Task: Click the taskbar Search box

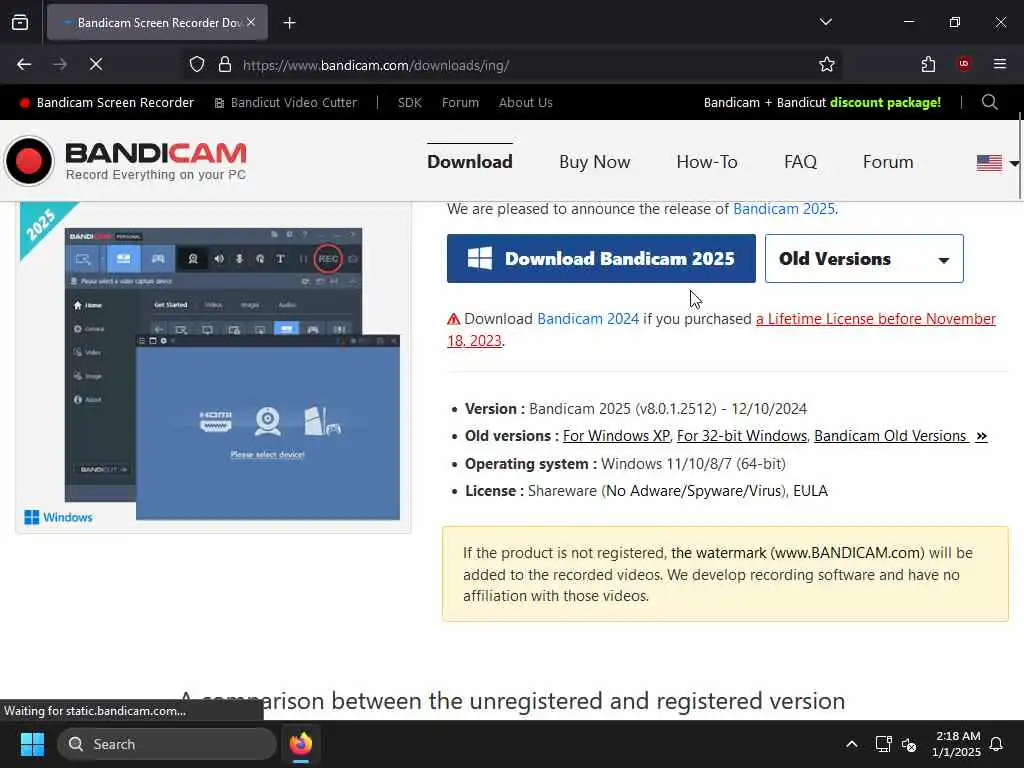Action: (x=167, y=744)
